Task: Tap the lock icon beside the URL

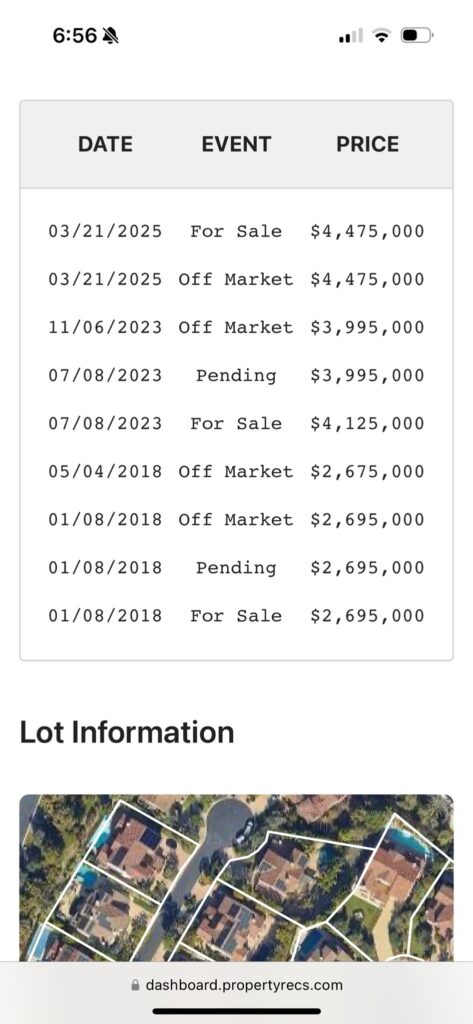Action: point(135,985)
